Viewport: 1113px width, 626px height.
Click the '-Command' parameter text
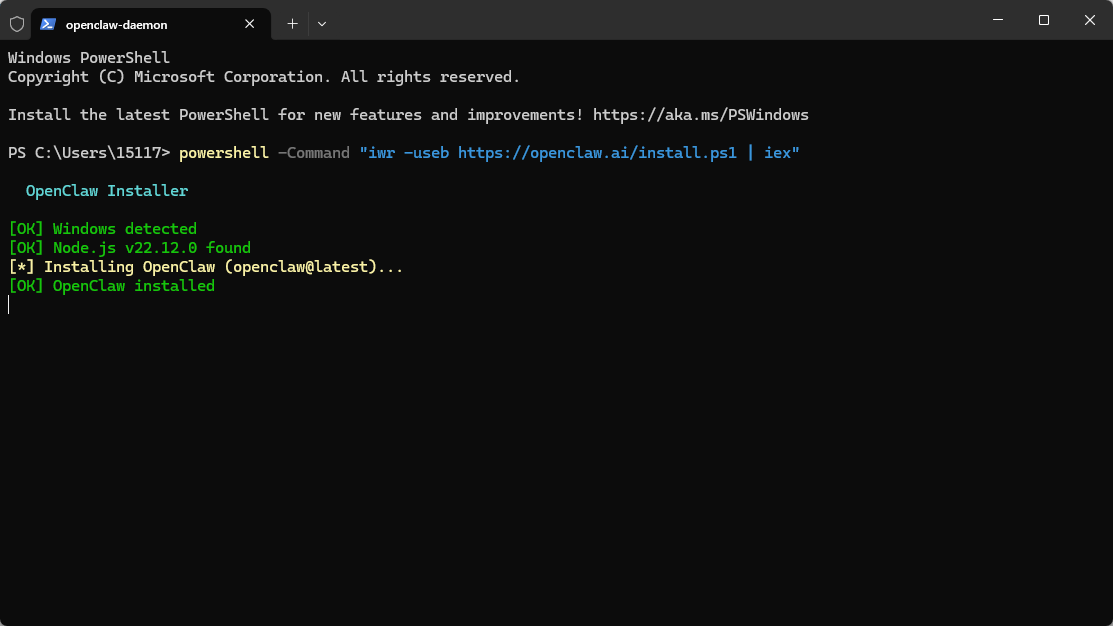click(314, 153)
